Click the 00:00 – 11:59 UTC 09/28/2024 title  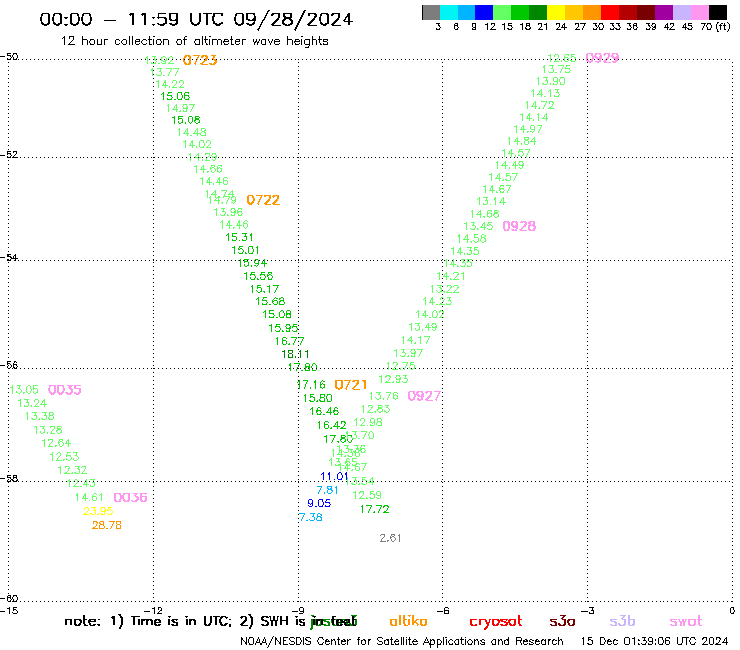pos(196,19)
